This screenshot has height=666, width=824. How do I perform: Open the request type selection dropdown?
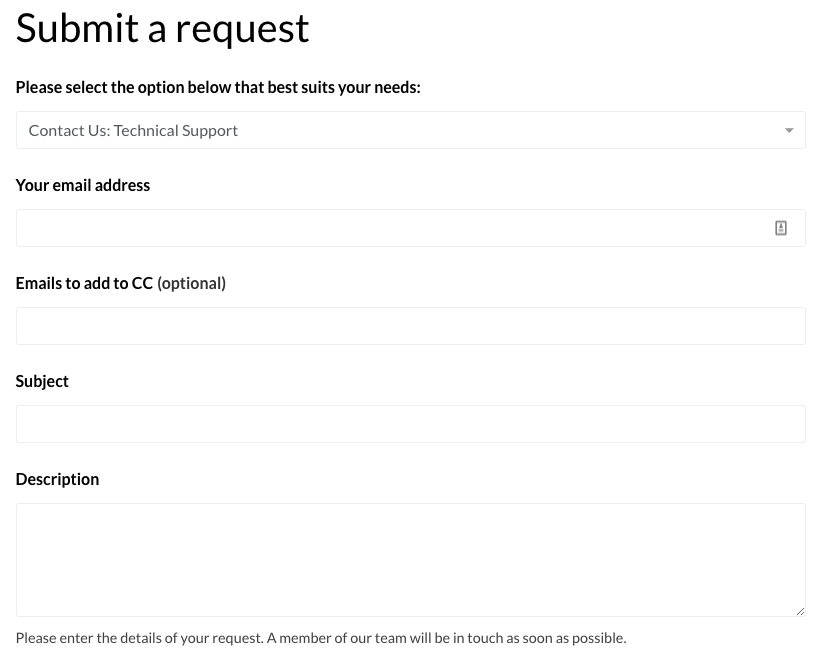pyautogui.click(x=410, y=130)
